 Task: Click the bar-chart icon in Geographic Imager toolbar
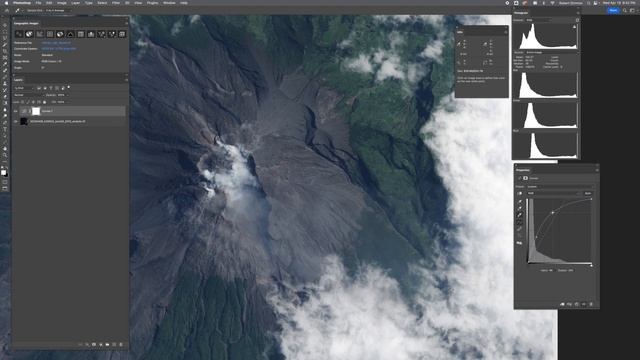(x=91, y=34)
